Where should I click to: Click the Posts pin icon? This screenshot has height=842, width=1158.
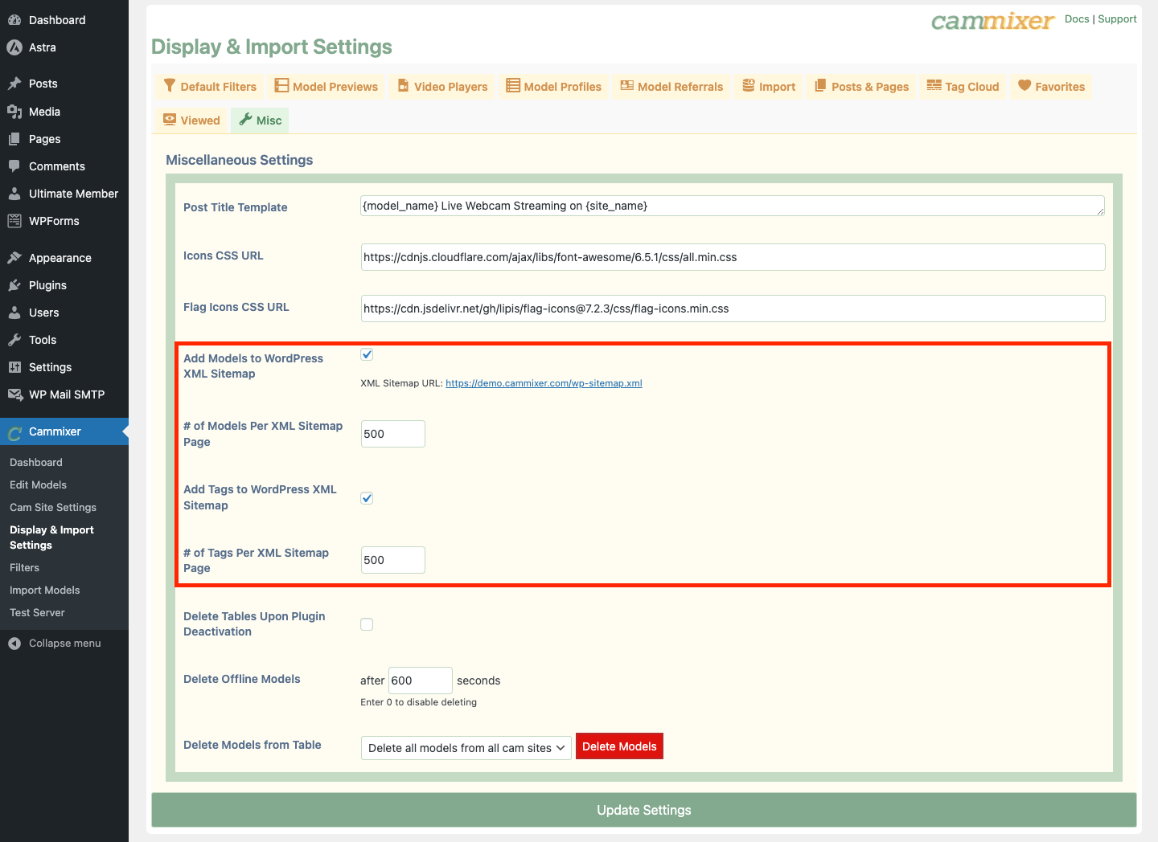click(14, 83)
